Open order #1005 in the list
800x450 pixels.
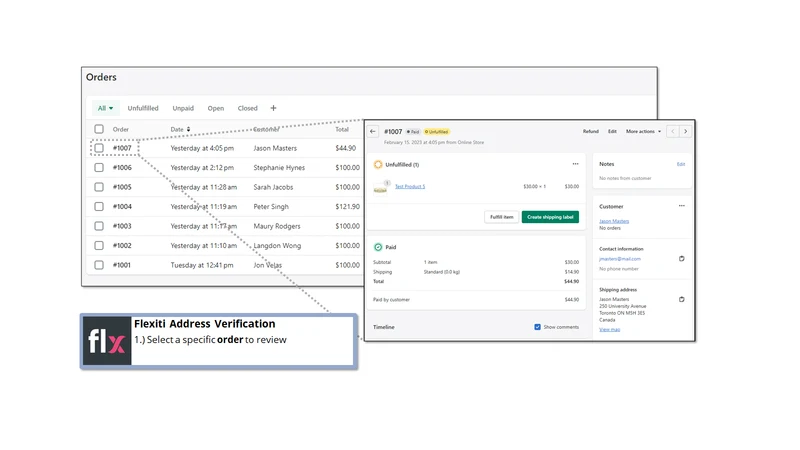coord(122,187)
